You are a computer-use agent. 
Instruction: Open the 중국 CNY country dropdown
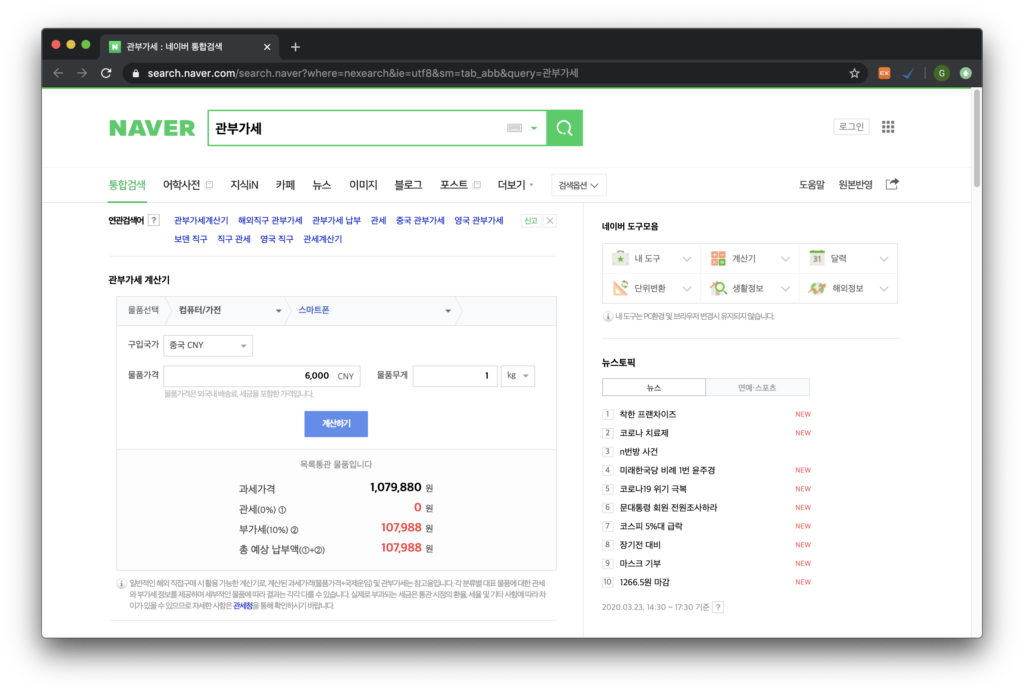click(x=208, y=346)
